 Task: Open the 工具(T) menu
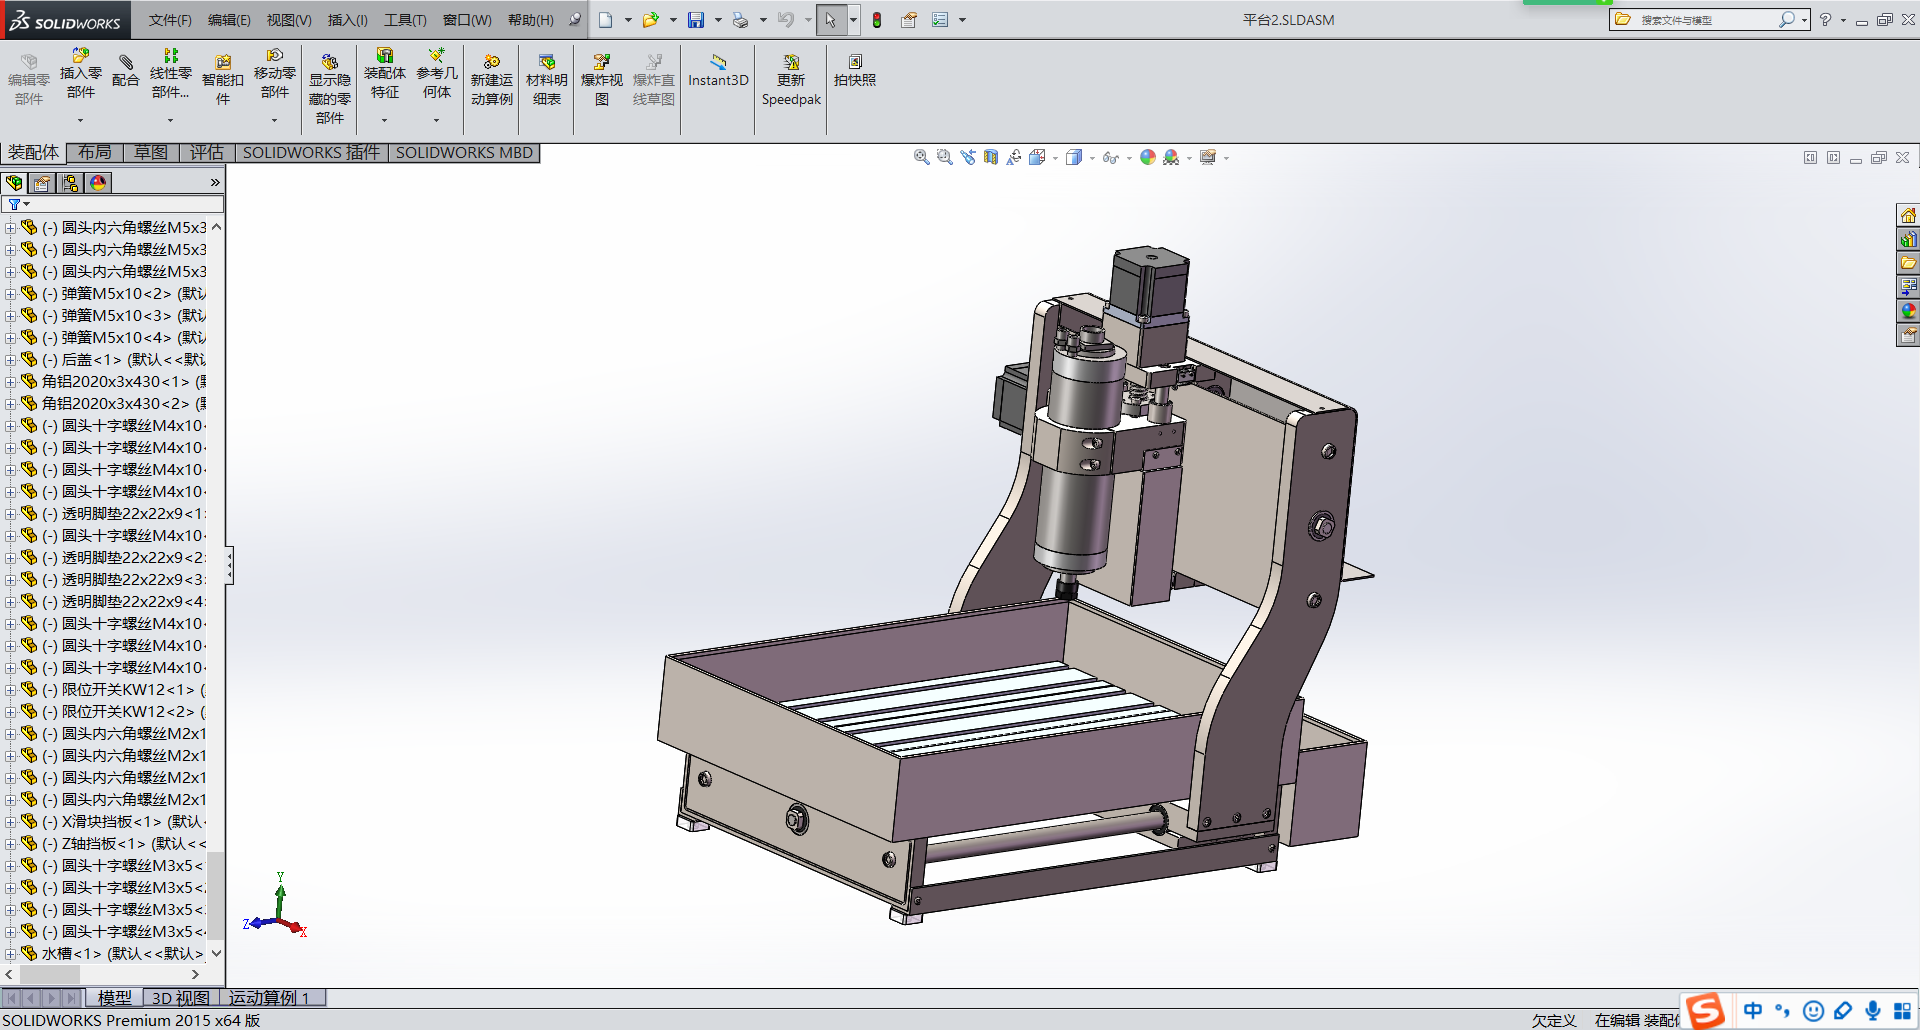405,20
